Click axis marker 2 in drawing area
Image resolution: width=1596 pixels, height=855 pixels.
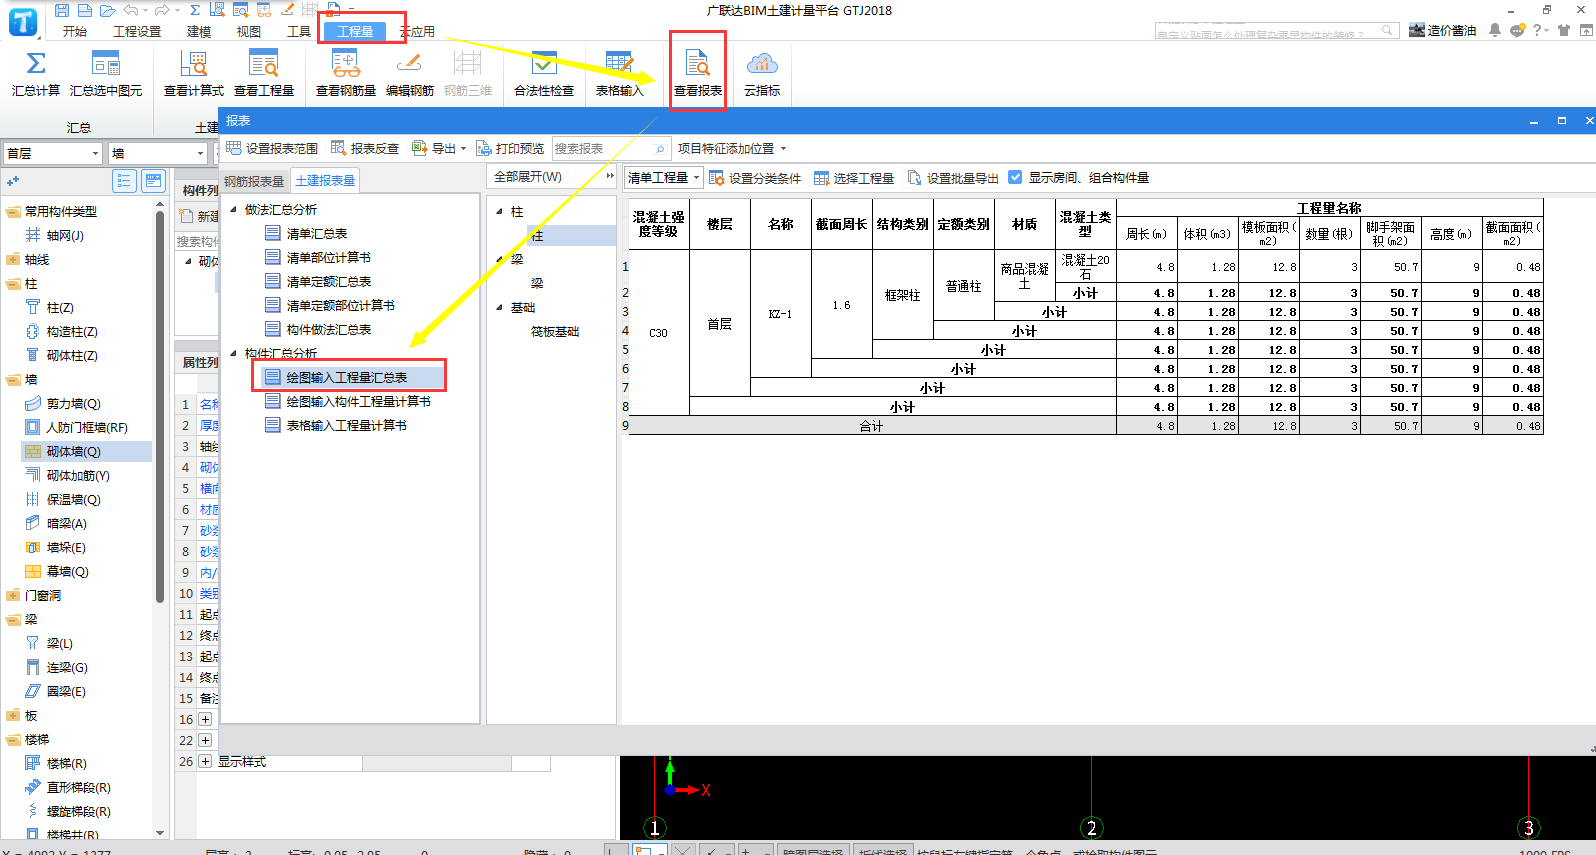coord(1092,827)
